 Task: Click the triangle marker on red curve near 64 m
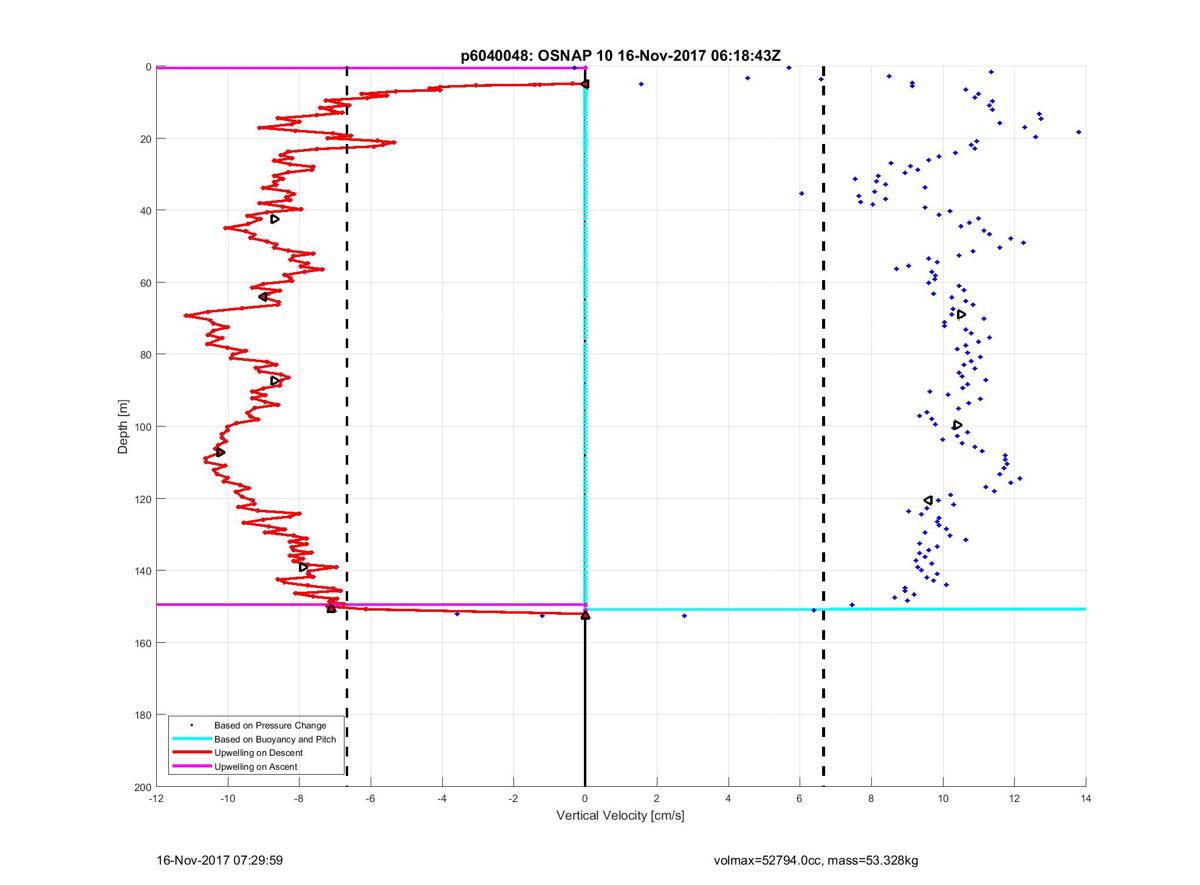(263, 297)
